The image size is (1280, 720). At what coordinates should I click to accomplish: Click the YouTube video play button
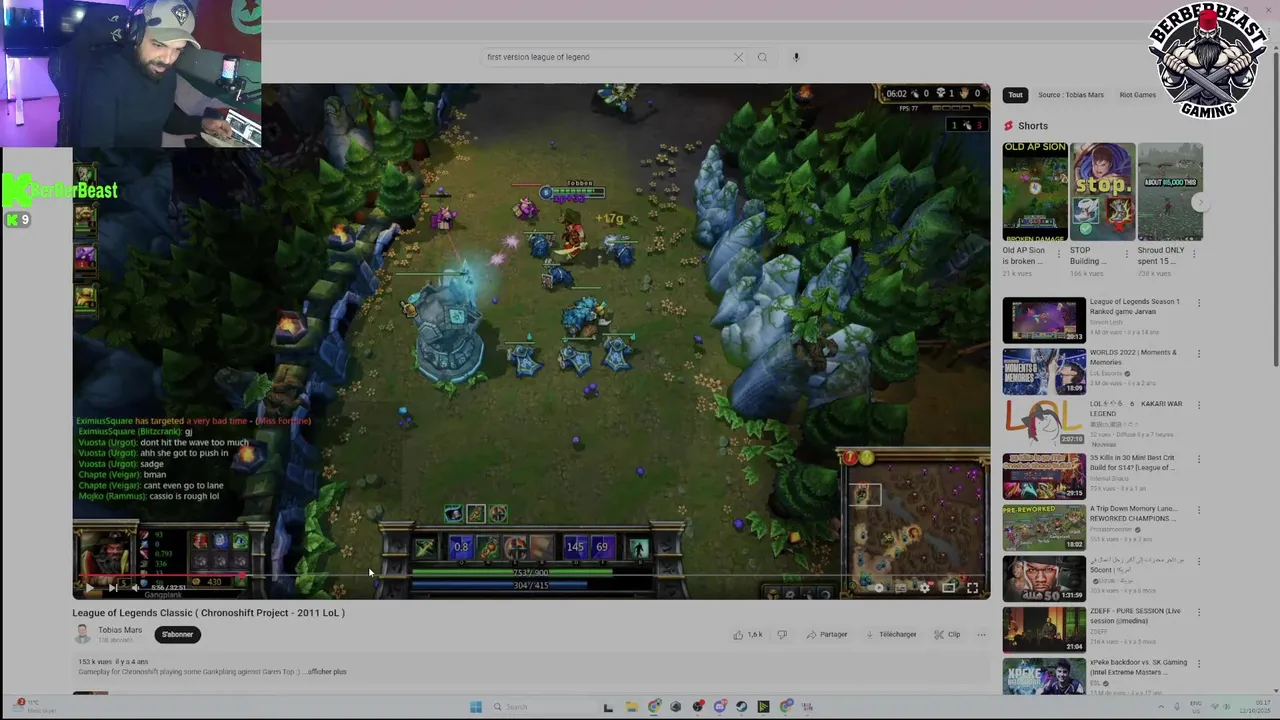(90, 588)
